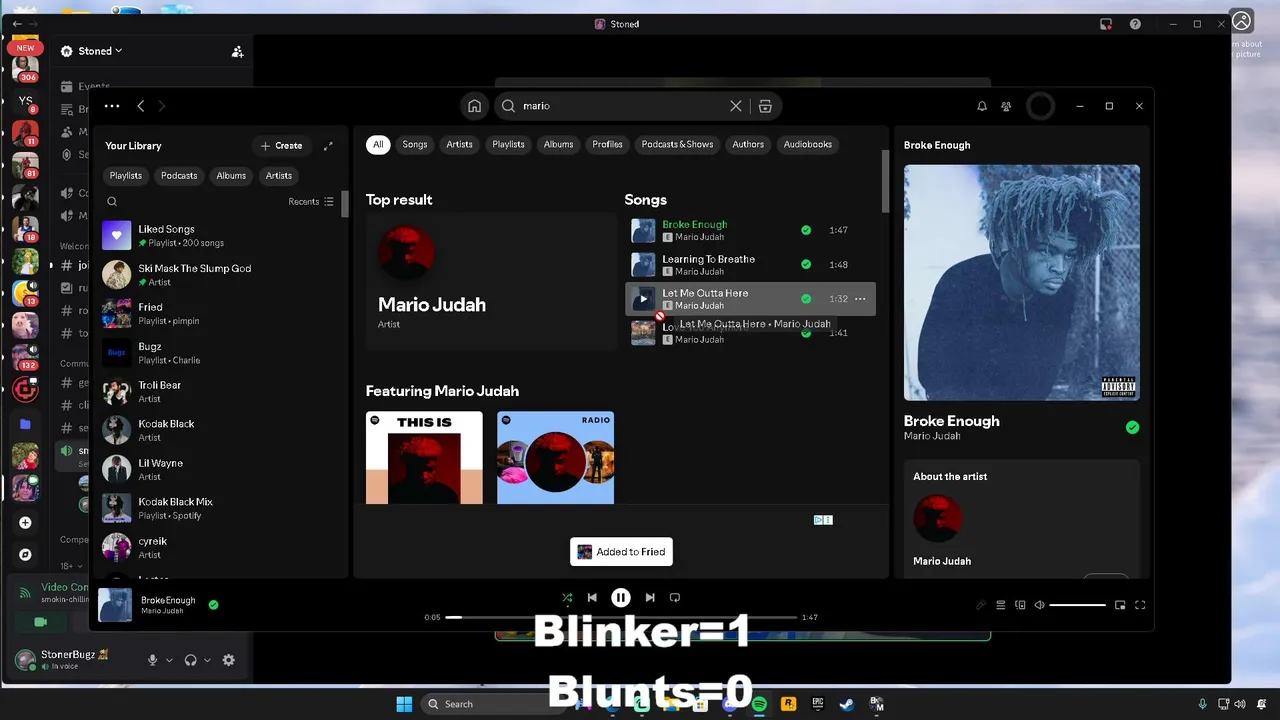1280x720 pixels.
Task: Toggle saved check in Broke Enough side panel
Action: (x=1132, y=427)
